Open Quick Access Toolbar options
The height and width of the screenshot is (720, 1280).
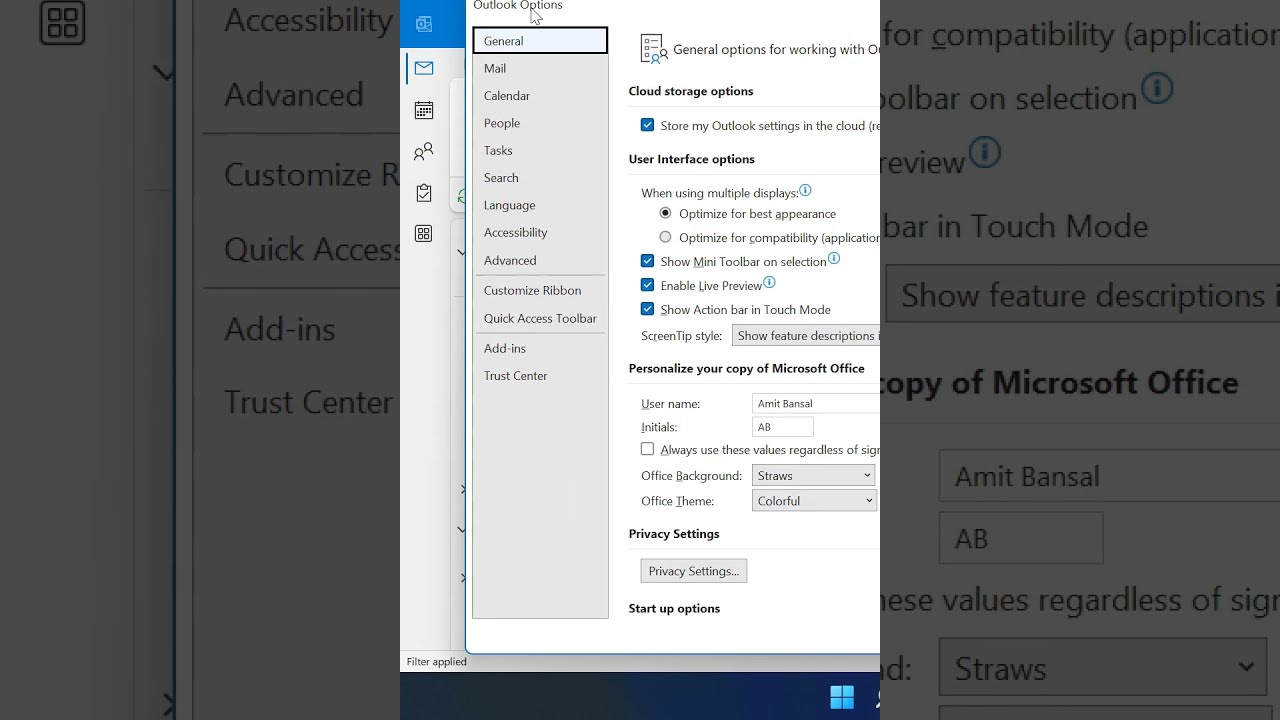(x=540, y=318)
